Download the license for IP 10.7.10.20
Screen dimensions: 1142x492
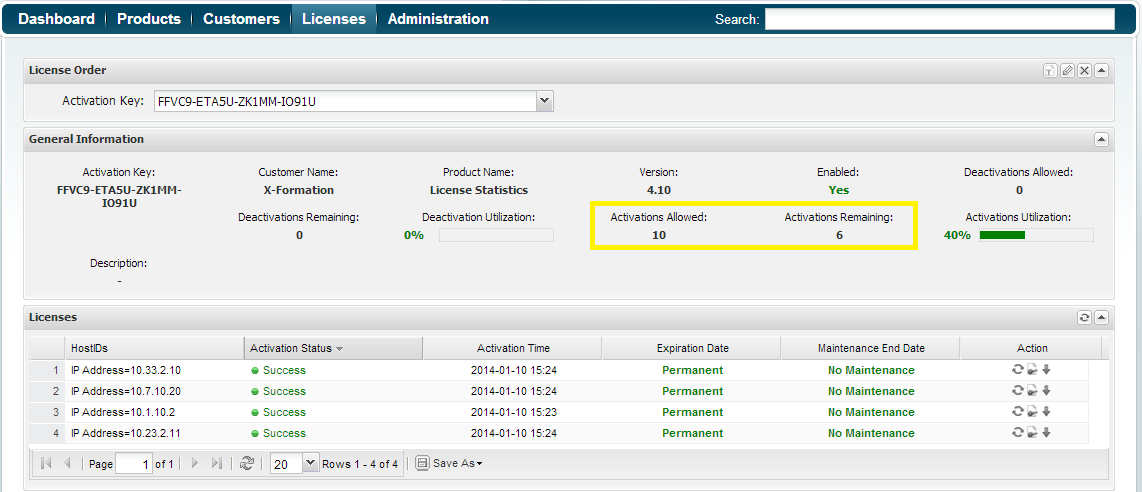[1047, 391]
